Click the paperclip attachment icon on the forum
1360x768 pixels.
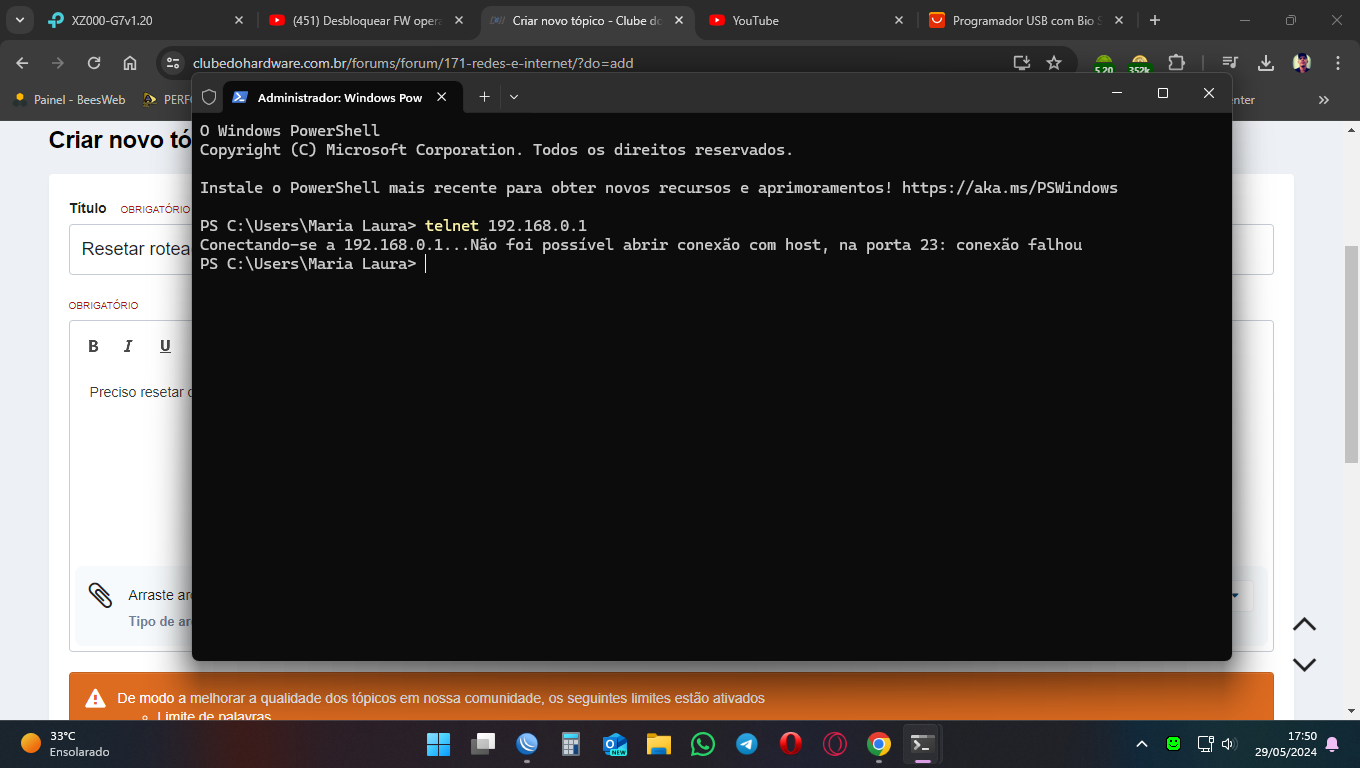click(101, 596)
